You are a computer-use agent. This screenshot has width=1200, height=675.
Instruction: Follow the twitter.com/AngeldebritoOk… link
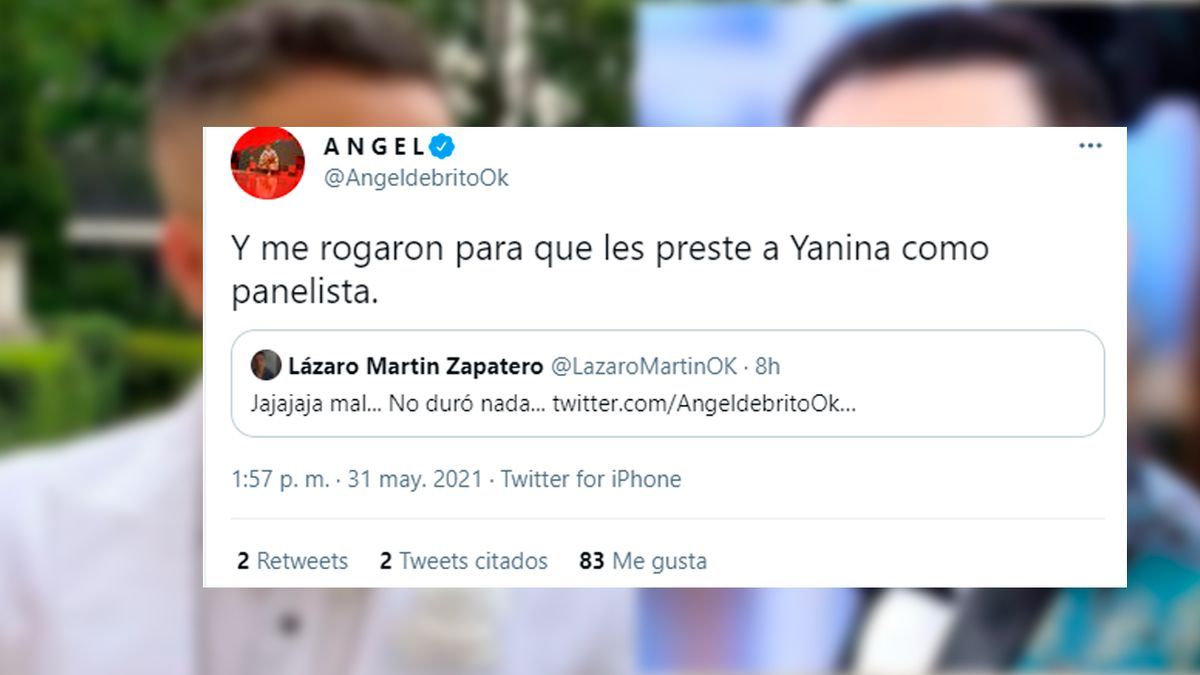pos(704,405)
